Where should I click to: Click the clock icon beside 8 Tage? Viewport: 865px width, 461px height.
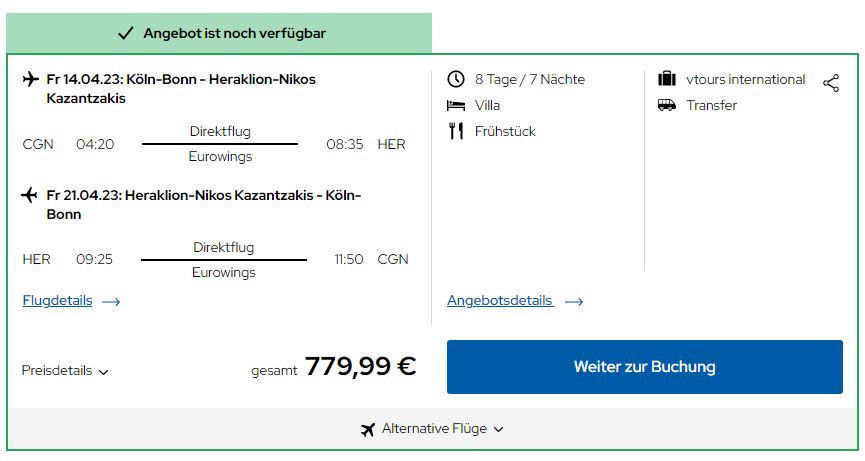point(456,79)
